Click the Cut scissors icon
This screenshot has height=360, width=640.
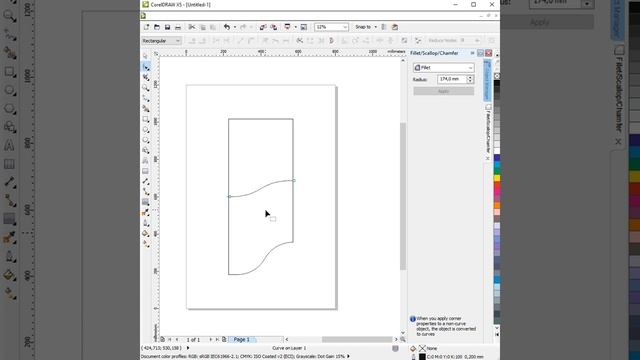tap(192, 27)
